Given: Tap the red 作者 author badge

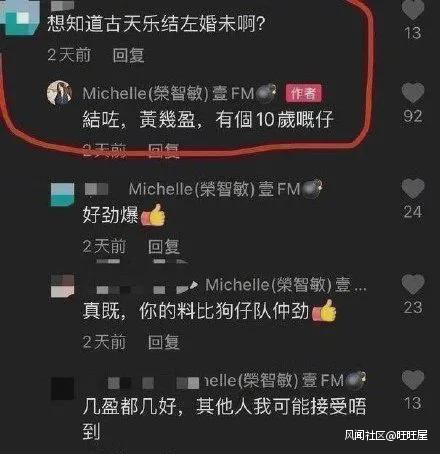Looking at the screenshot, I should point(303,93).
